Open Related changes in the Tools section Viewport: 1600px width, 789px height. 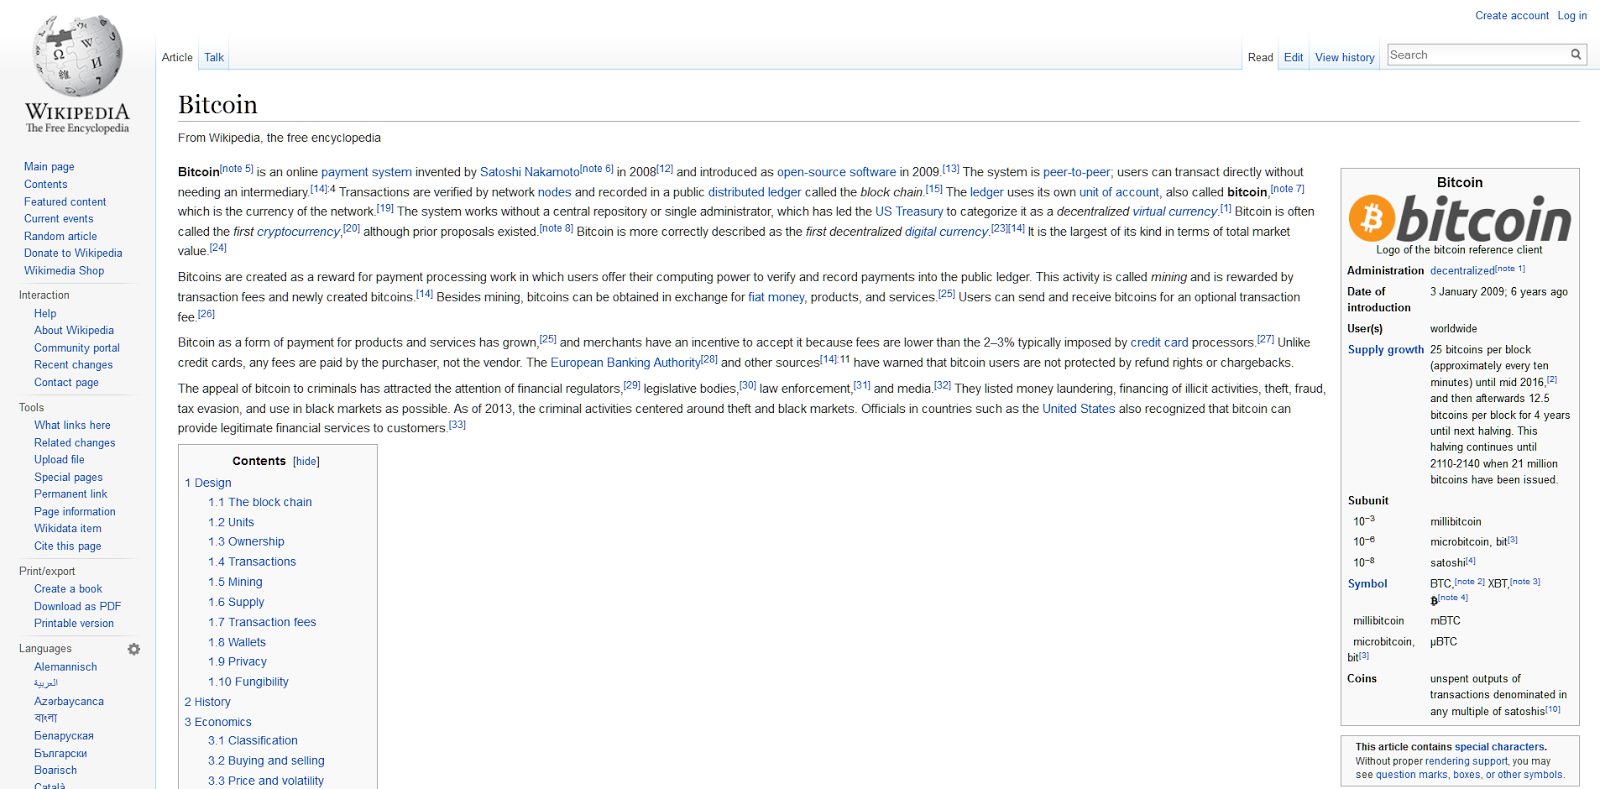pyautogui.click(x=74, y=443)
